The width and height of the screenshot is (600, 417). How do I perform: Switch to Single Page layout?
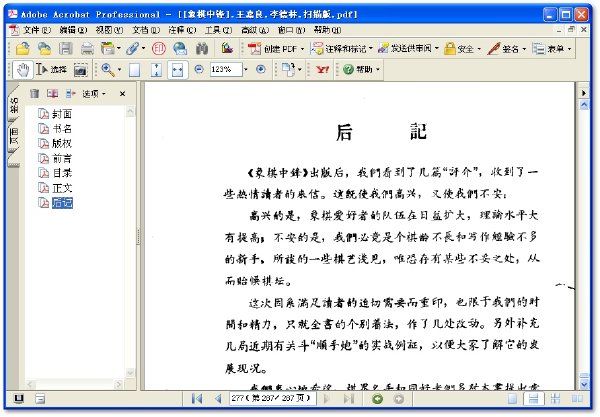coord(512,399)
